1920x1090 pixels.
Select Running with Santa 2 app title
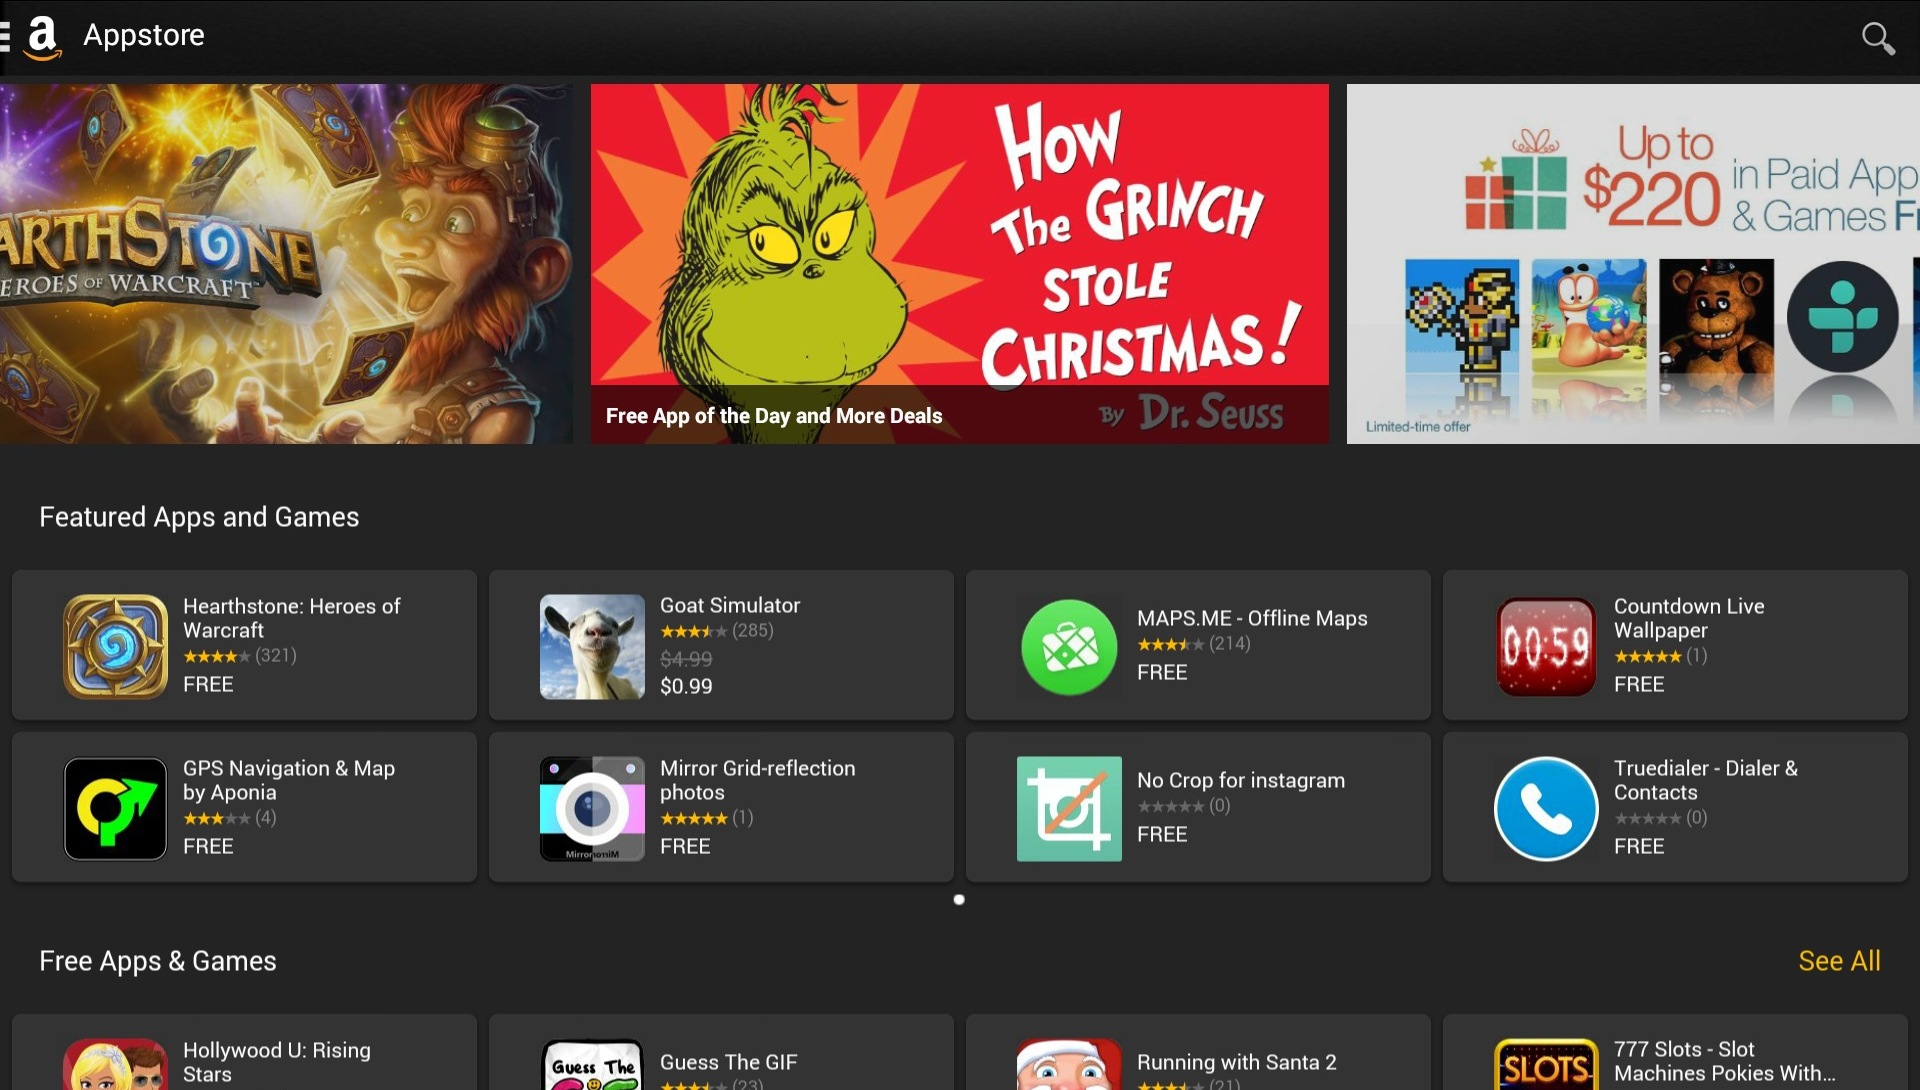1236,1062
